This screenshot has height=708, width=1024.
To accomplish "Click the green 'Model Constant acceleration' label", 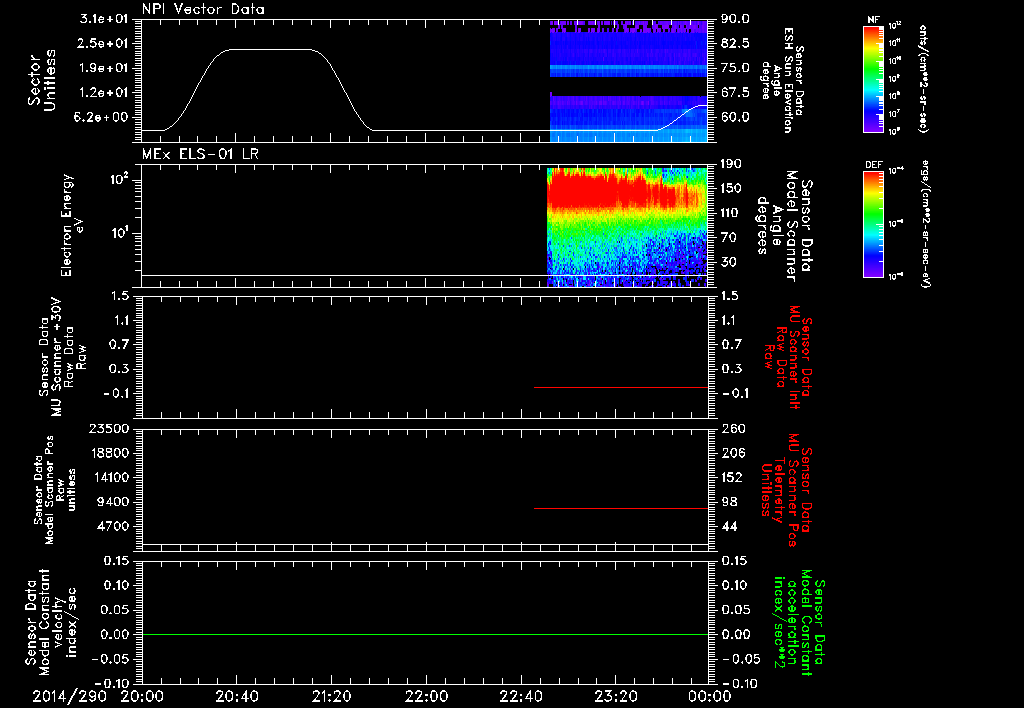I will [x=798, y=622].
